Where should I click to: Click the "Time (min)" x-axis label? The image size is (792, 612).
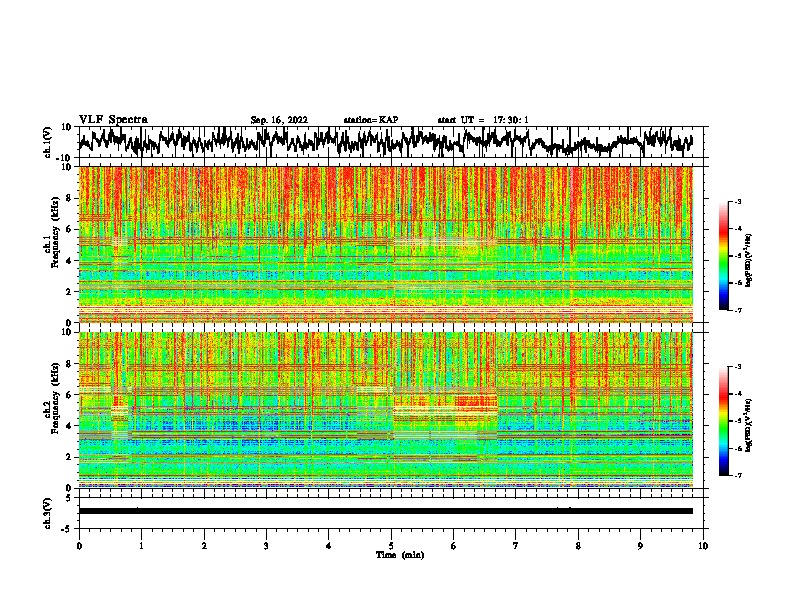click(x=400, y=555)
